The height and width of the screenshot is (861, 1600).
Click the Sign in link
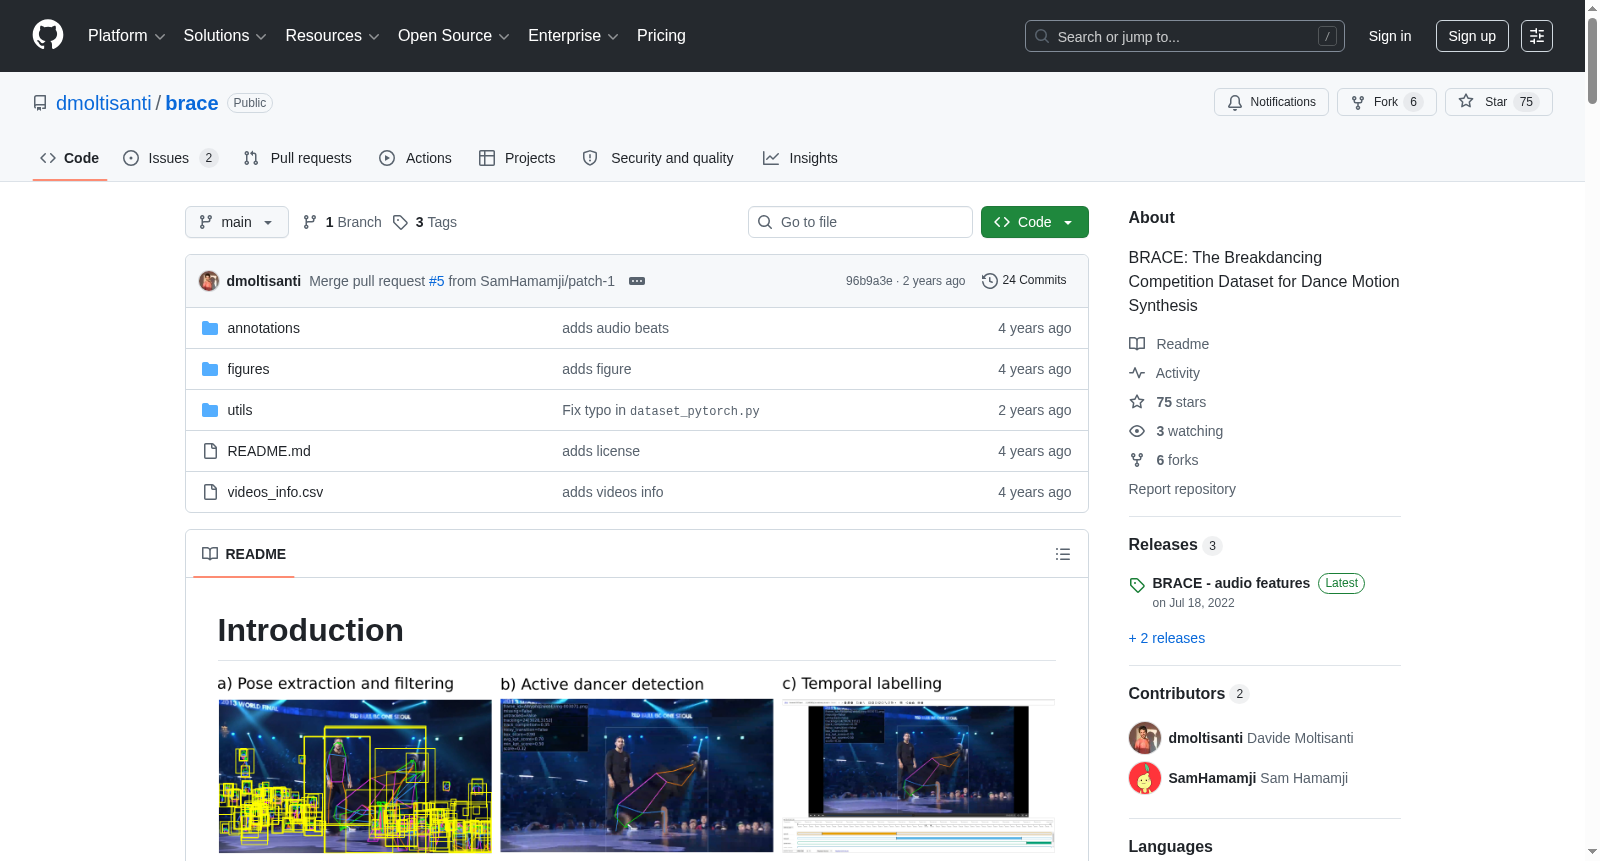pos(1390,36)
